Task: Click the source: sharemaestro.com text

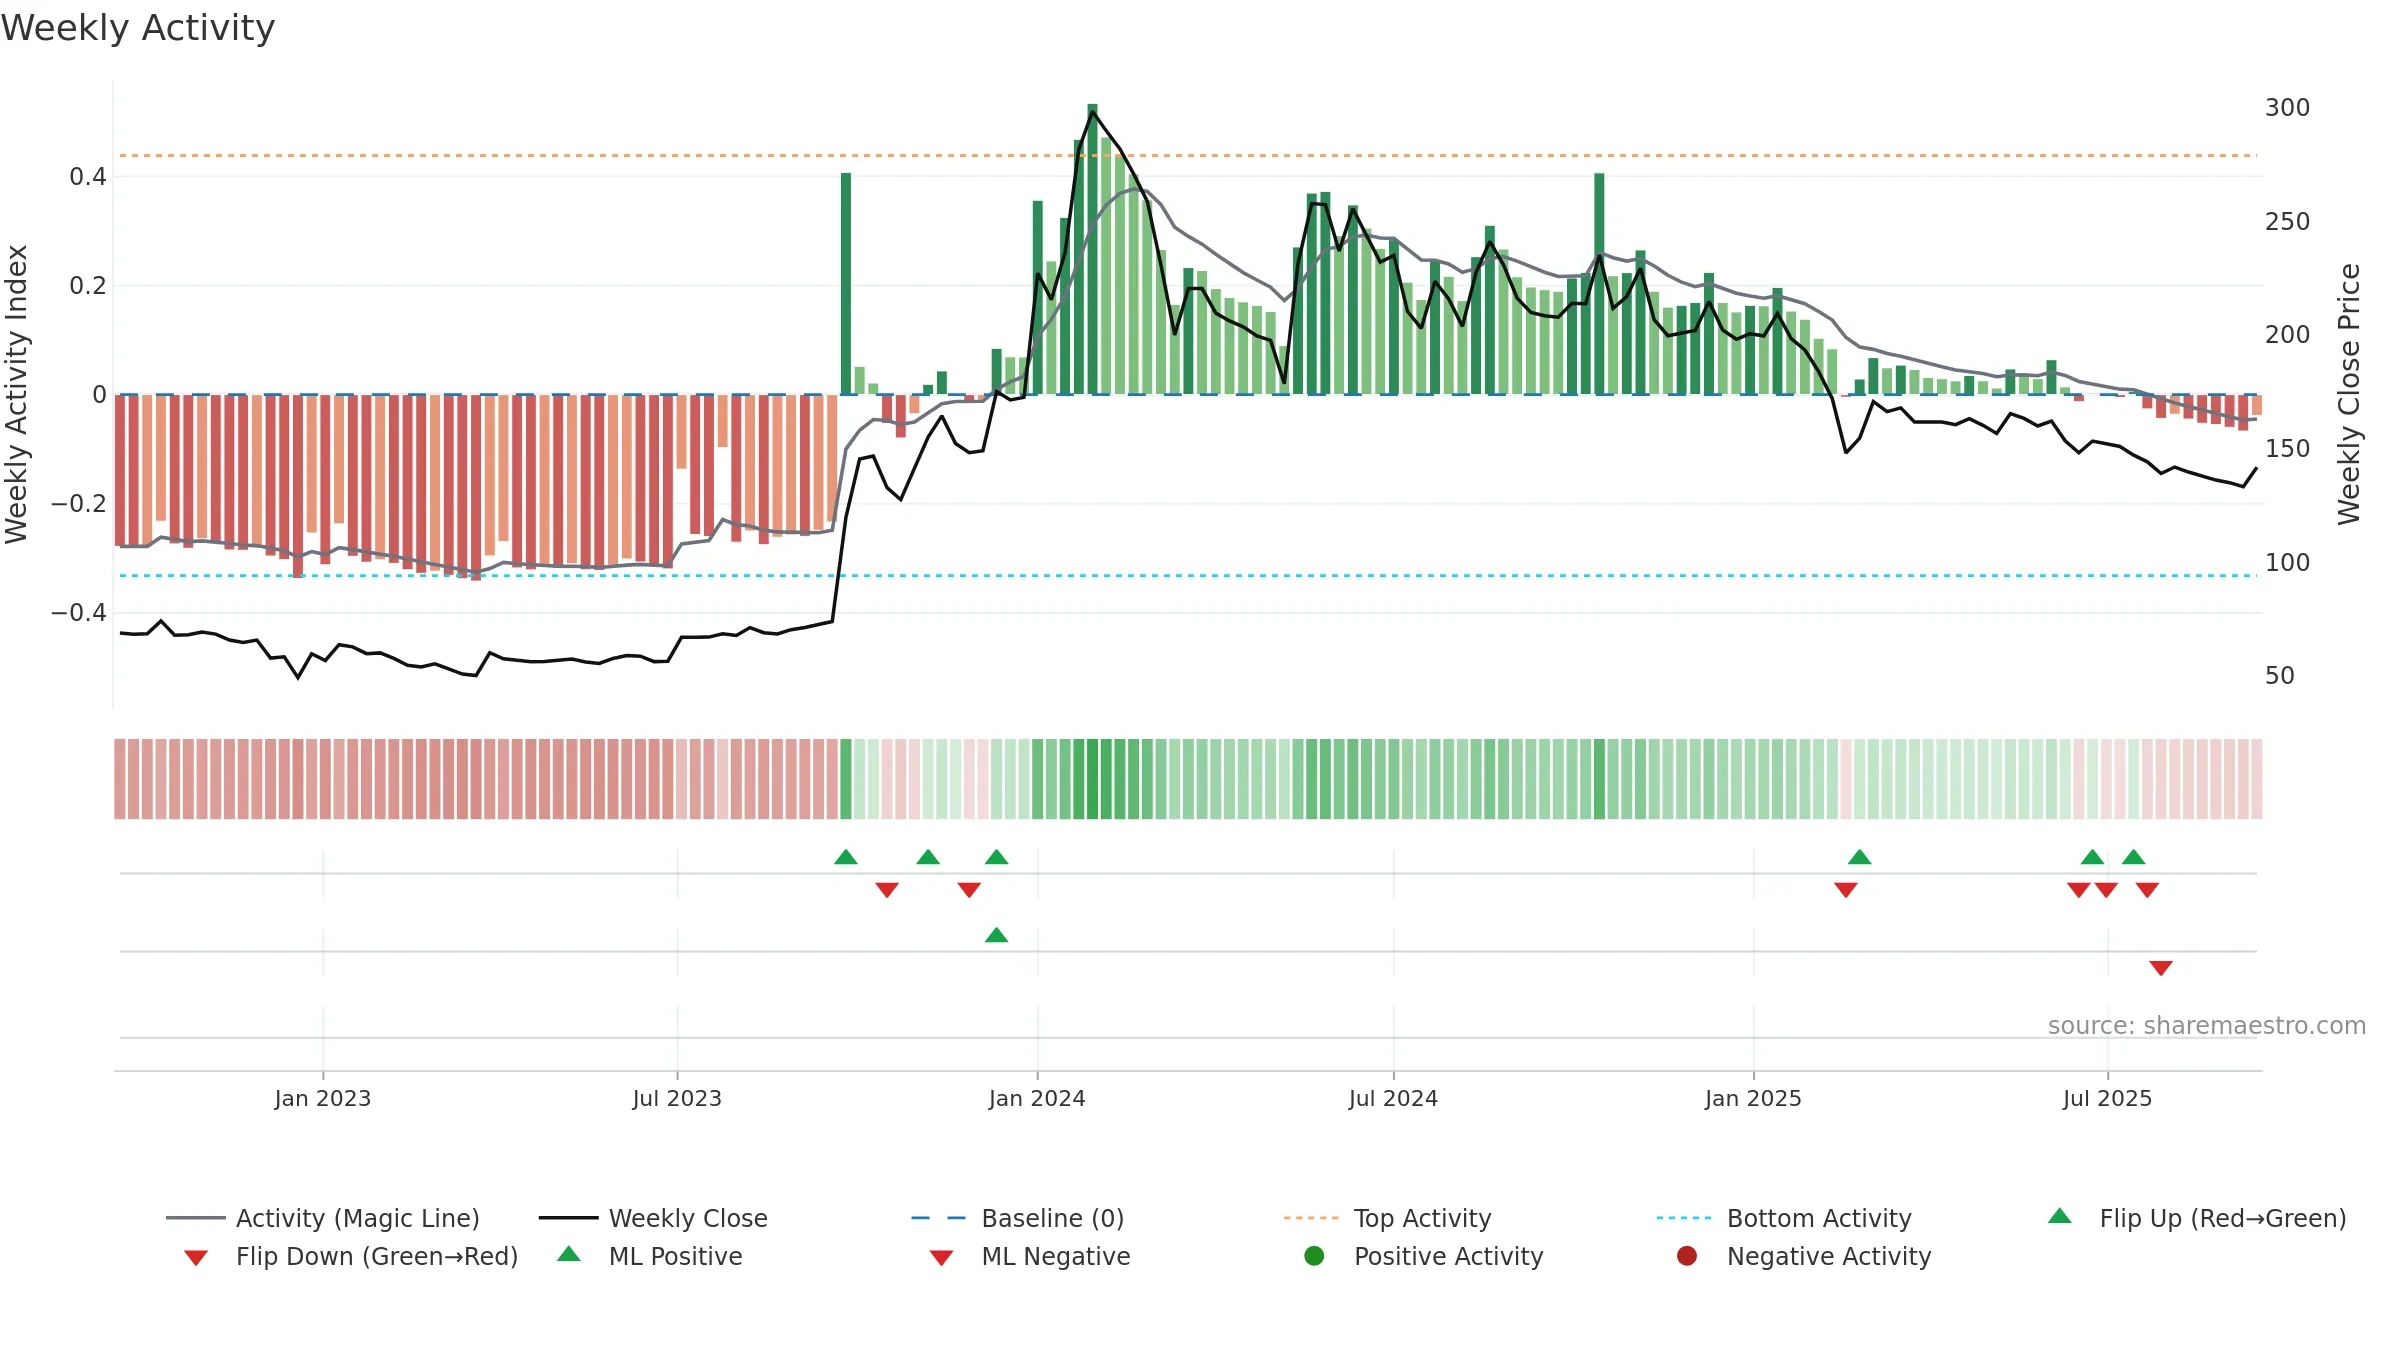Action: [x=2207, y=1025]
